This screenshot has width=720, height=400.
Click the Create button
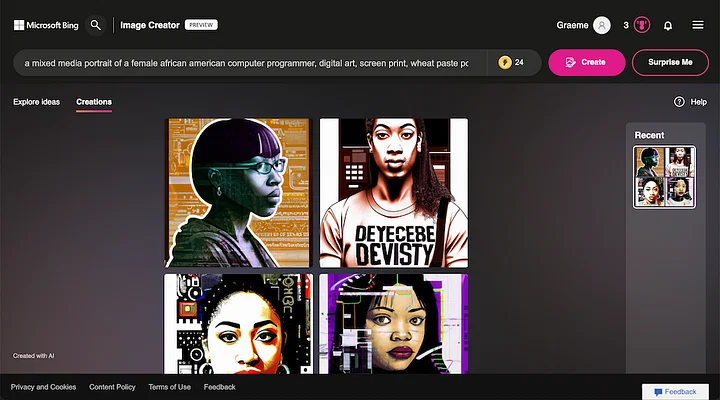point(586,62)
